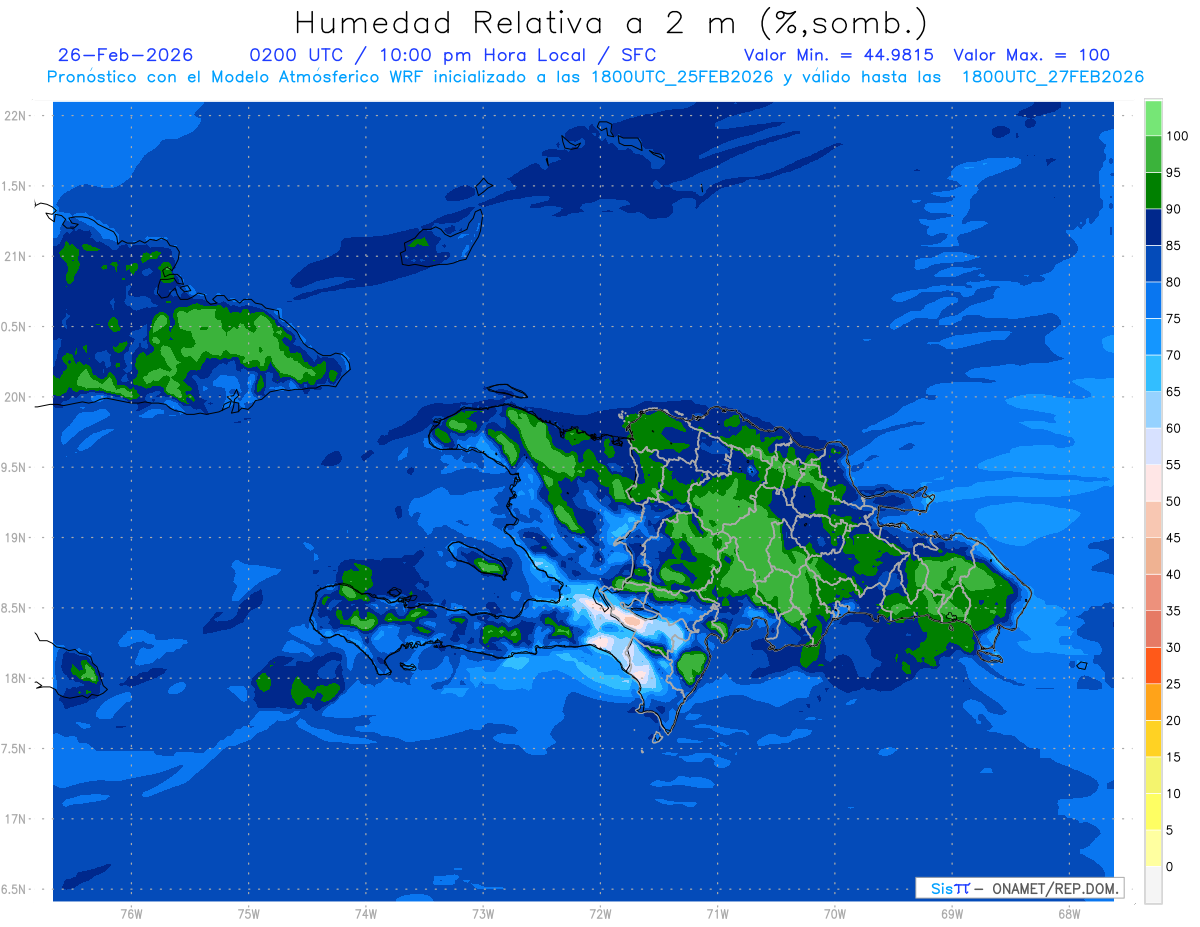Click the legend value '0'

coord(1170,866)
